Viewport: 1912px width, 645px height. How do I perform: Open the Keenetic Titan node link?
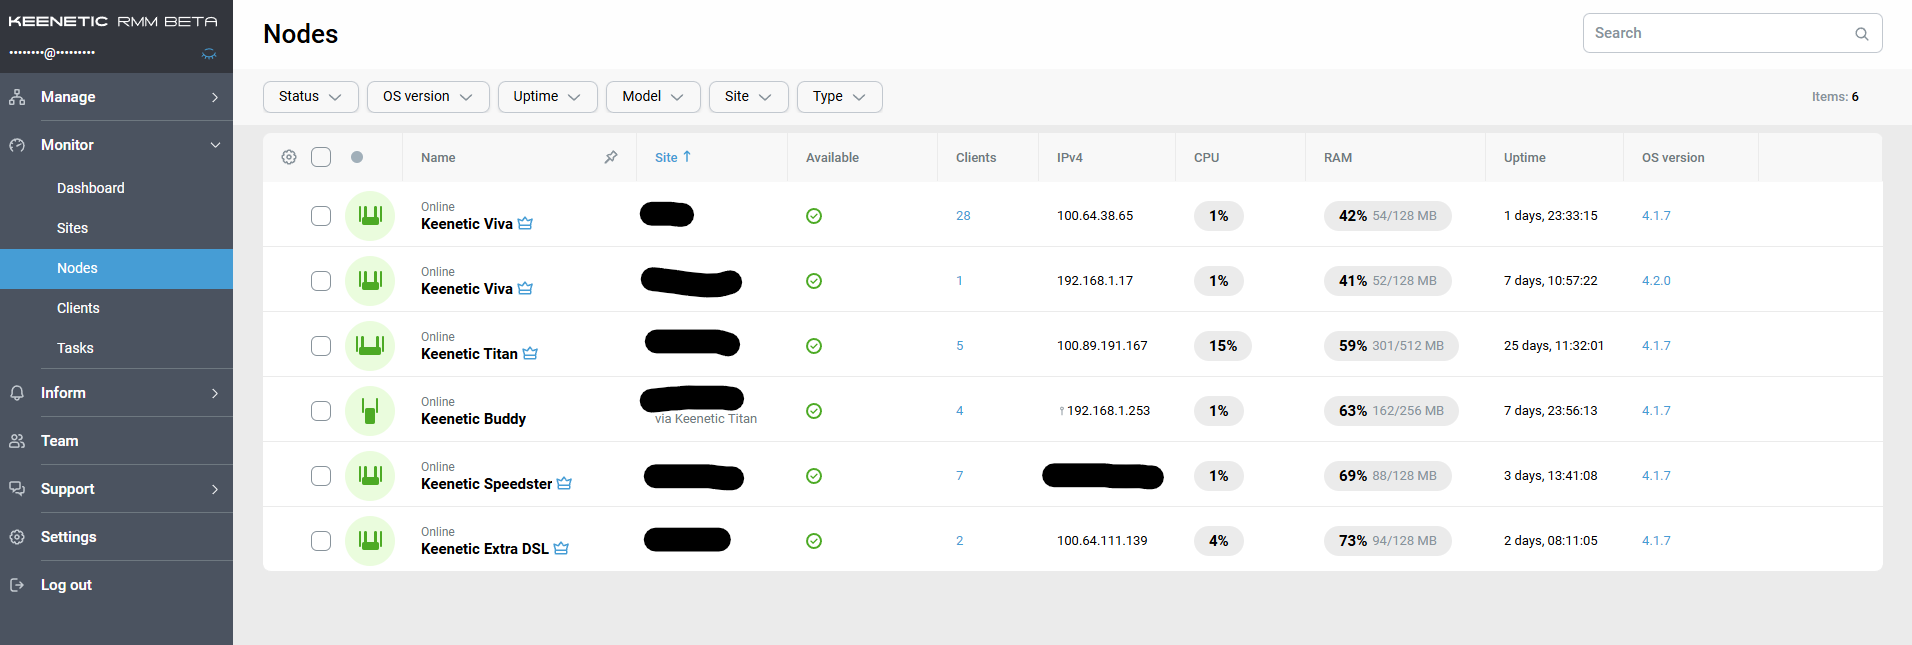tap(469, 354)
